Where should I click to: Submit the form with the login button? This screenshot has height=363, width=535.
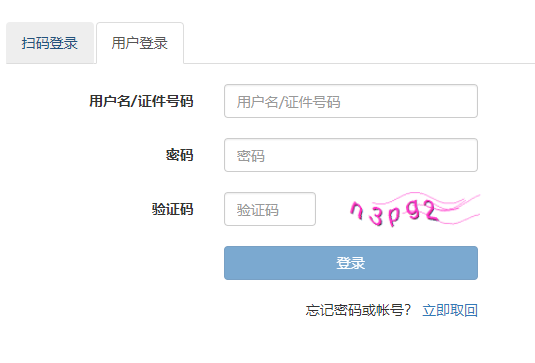pos(351,263)
